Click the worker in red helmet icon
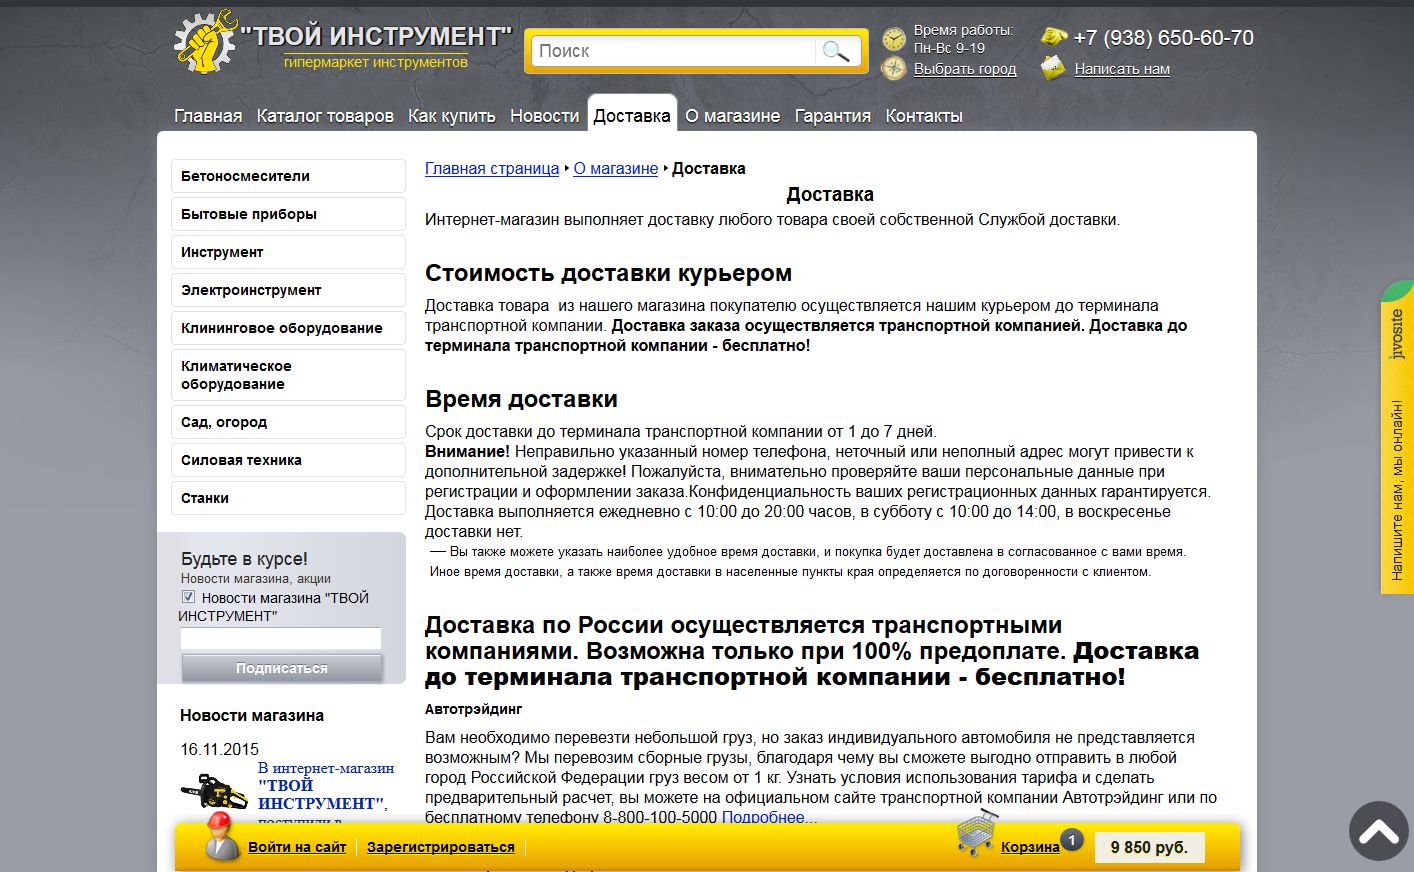Image resolution: width=1414 pixels, height=872 pixels. (x=220, y=836)
